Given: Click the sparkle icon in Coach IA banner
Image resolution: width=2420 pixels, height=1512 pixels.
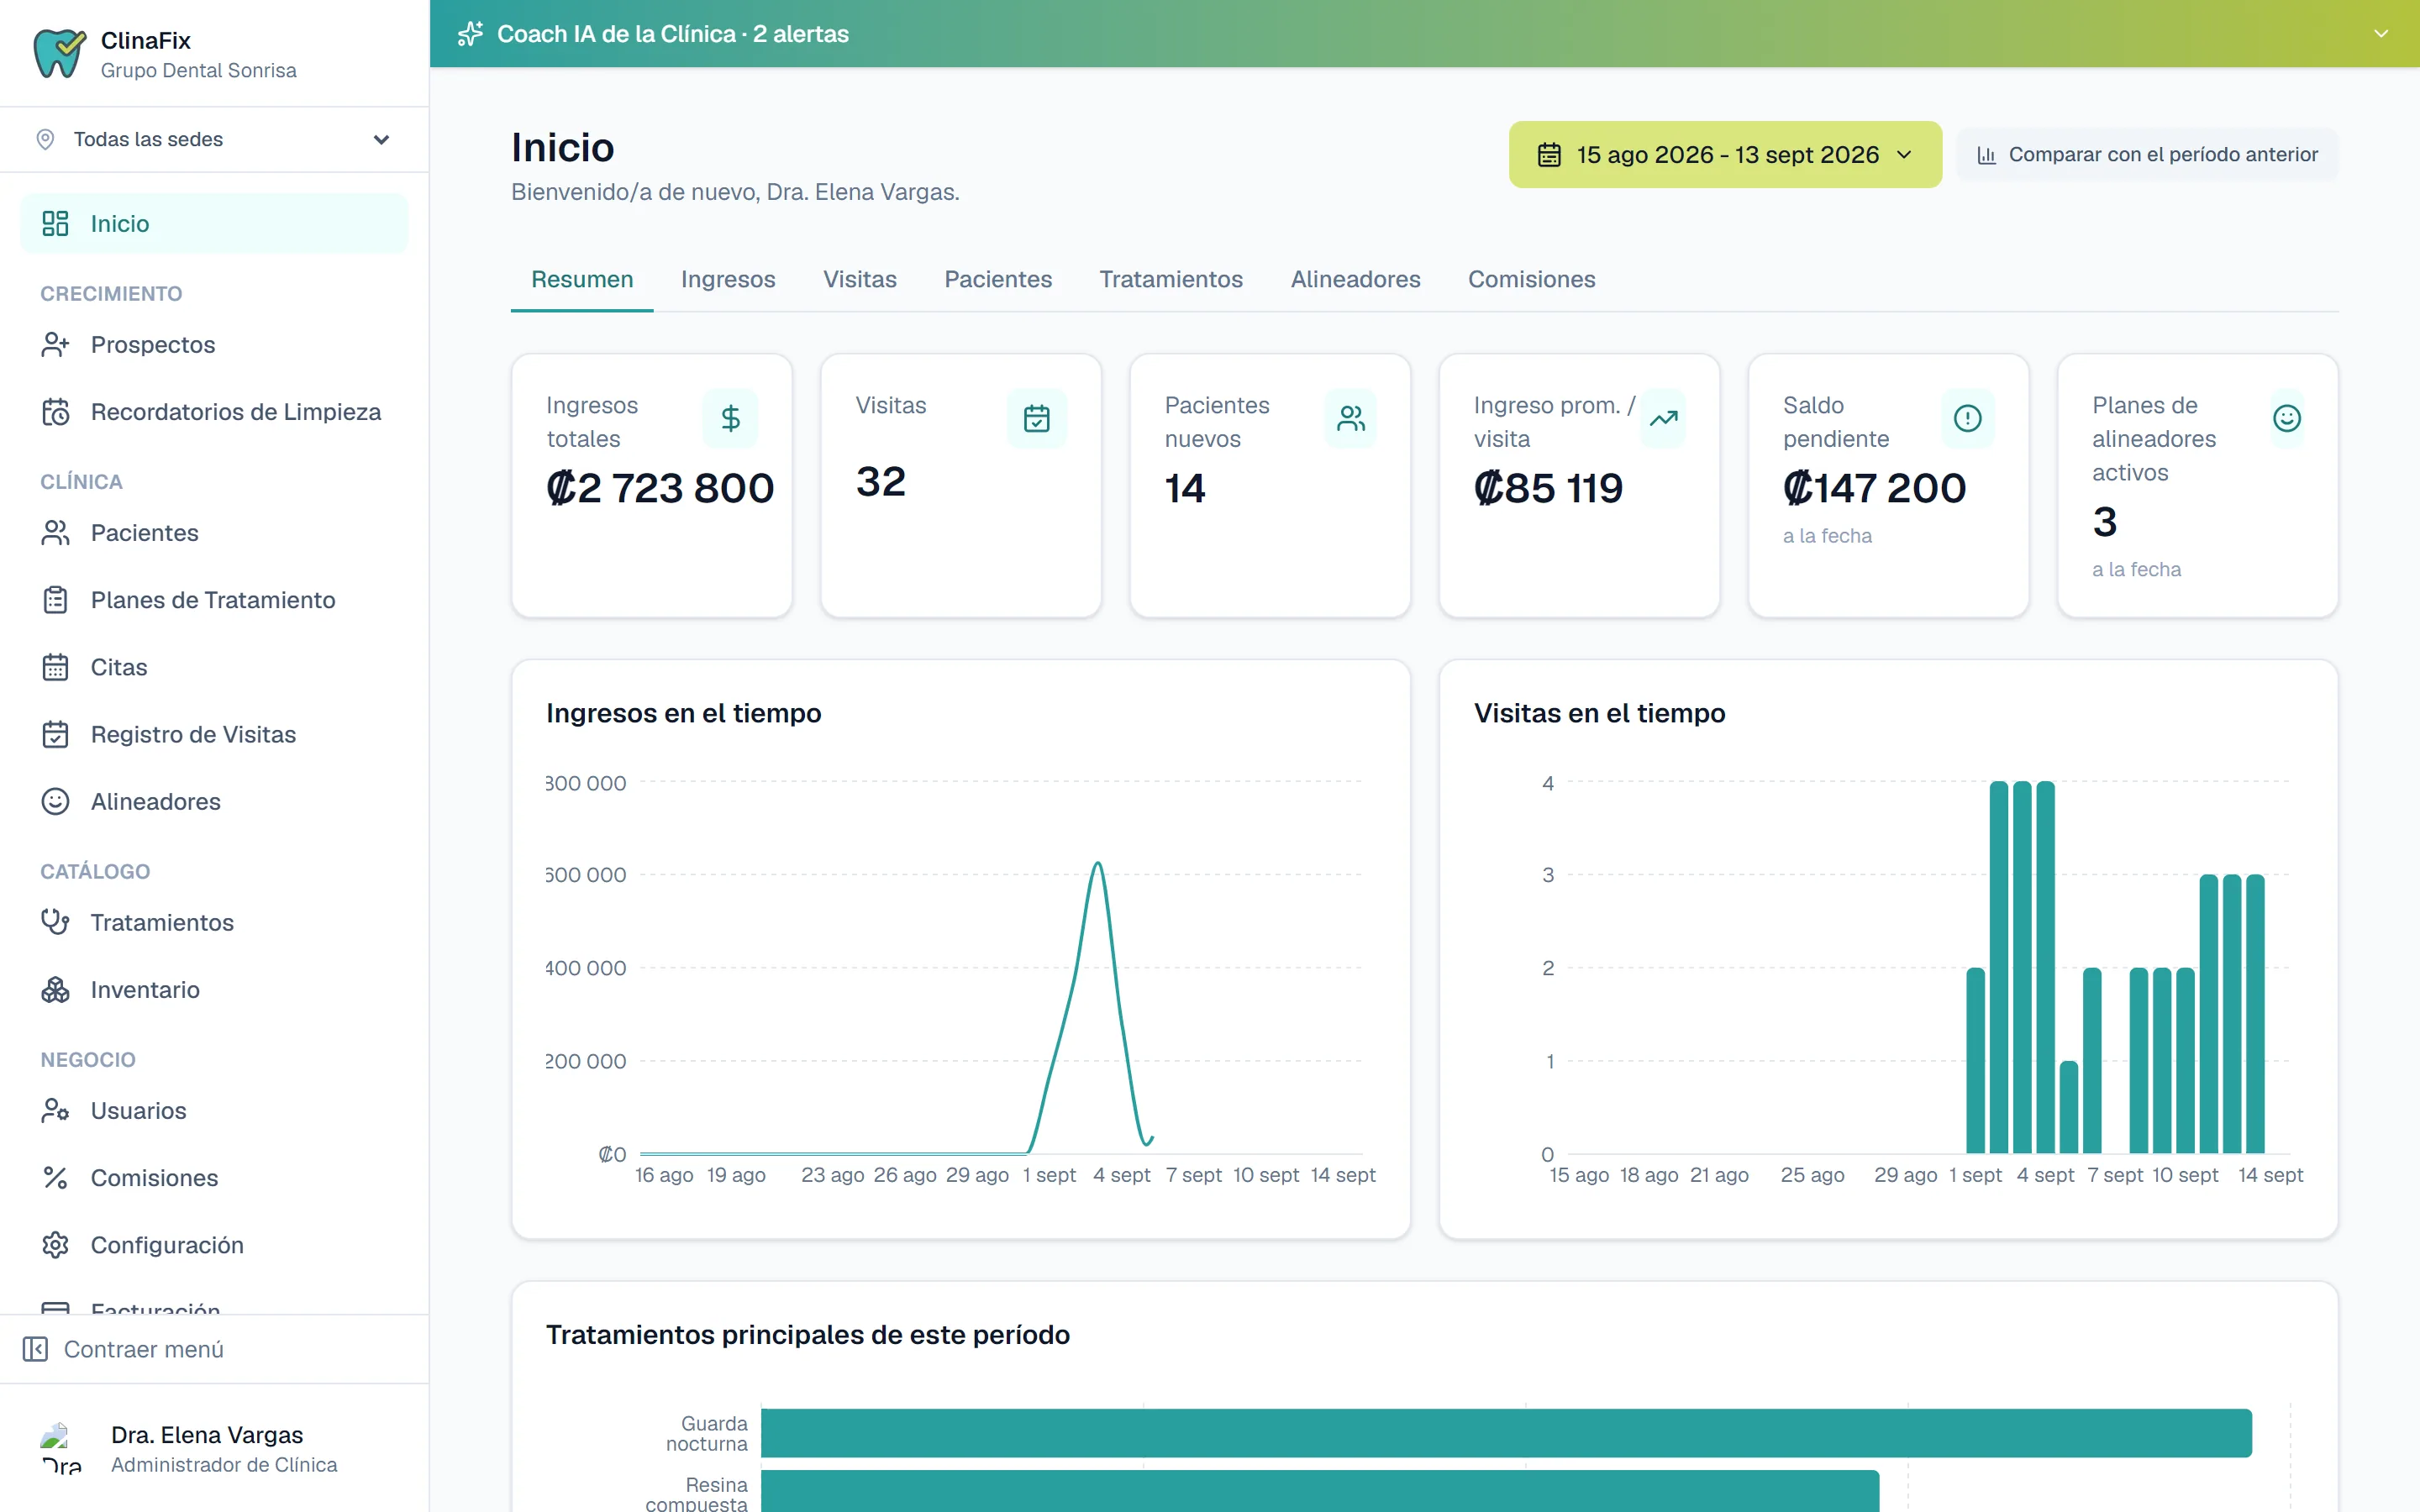Looking at the screenshot, I should pyautogui.click(x=470, y=34).
